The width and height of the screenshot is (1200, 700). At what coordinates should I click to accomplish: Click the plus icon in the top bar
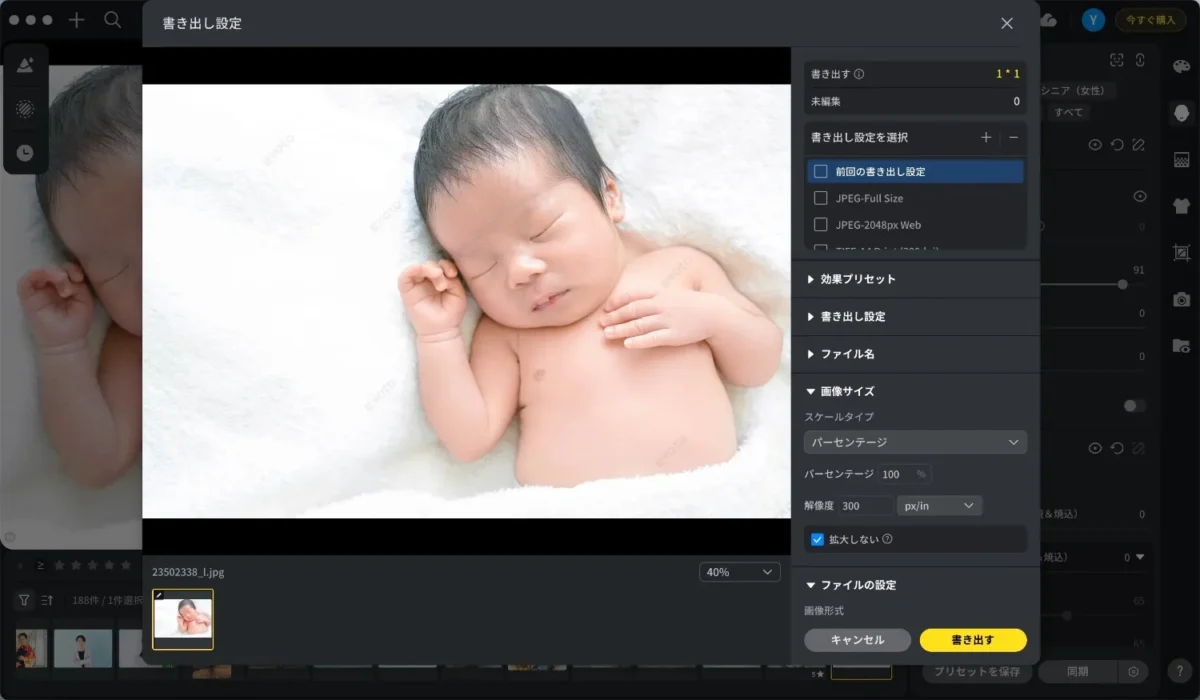(x=77, y=20)
